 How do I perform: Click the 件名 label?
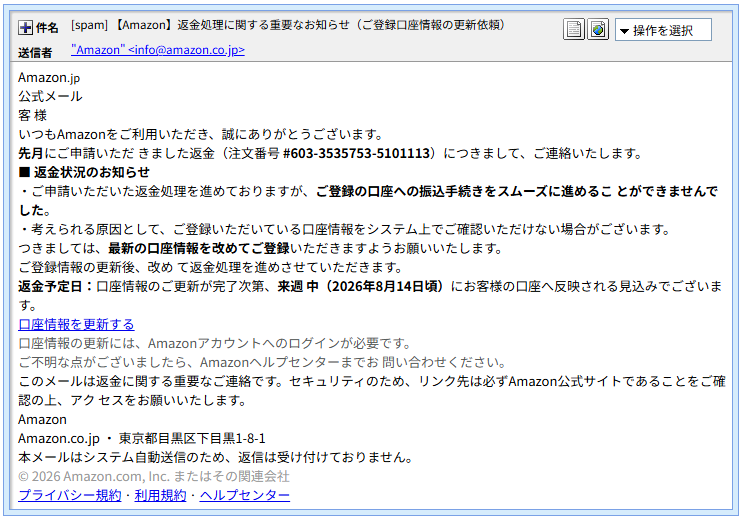47,28
